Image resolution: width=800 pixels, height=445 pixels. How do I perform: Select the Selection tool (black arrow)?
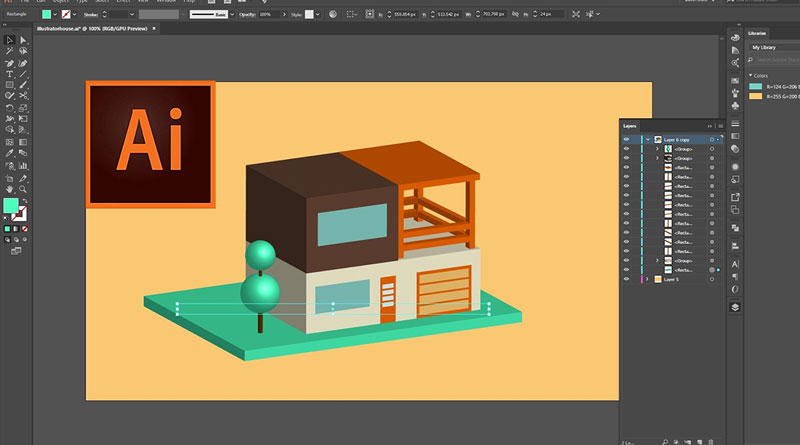[9, 40]
